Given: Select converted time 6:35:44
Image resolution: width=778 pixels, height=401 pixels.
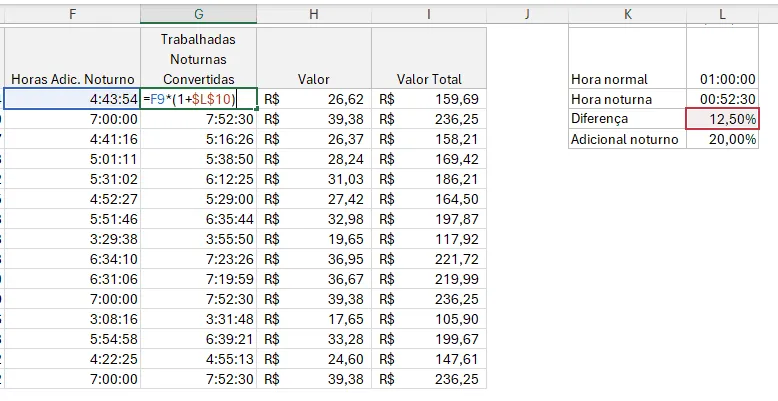Looking at the screenshot, I should click(198, 219).
